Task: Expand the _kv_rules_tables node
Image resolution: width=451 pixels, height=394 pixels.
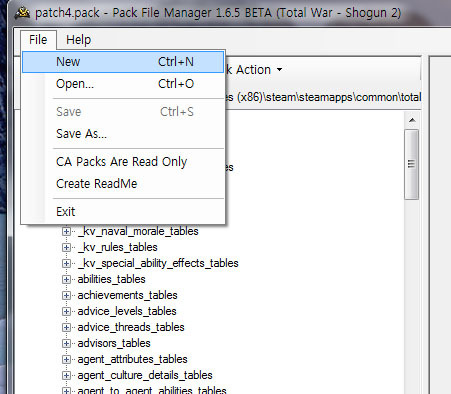Action: tap(66, 247)
